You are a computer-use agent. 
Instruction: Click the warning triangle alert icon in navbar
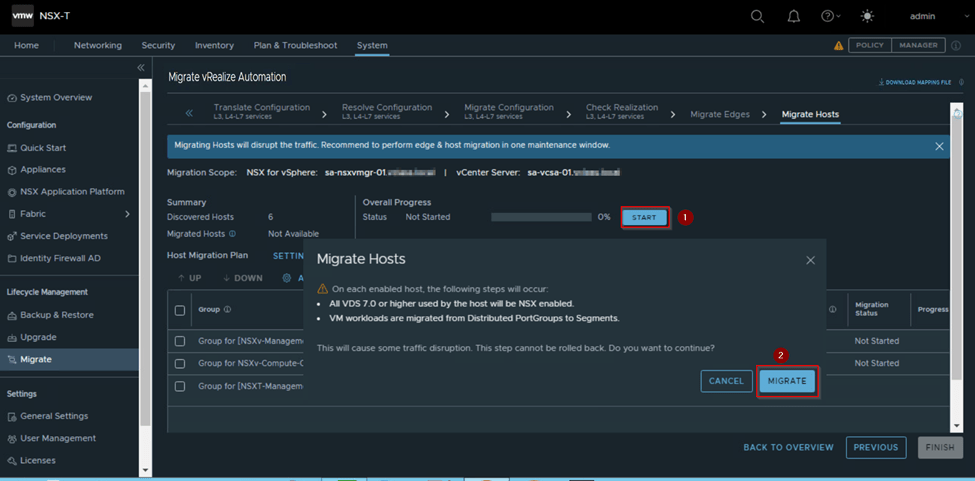pyautogui.click(x=838, y=46)
